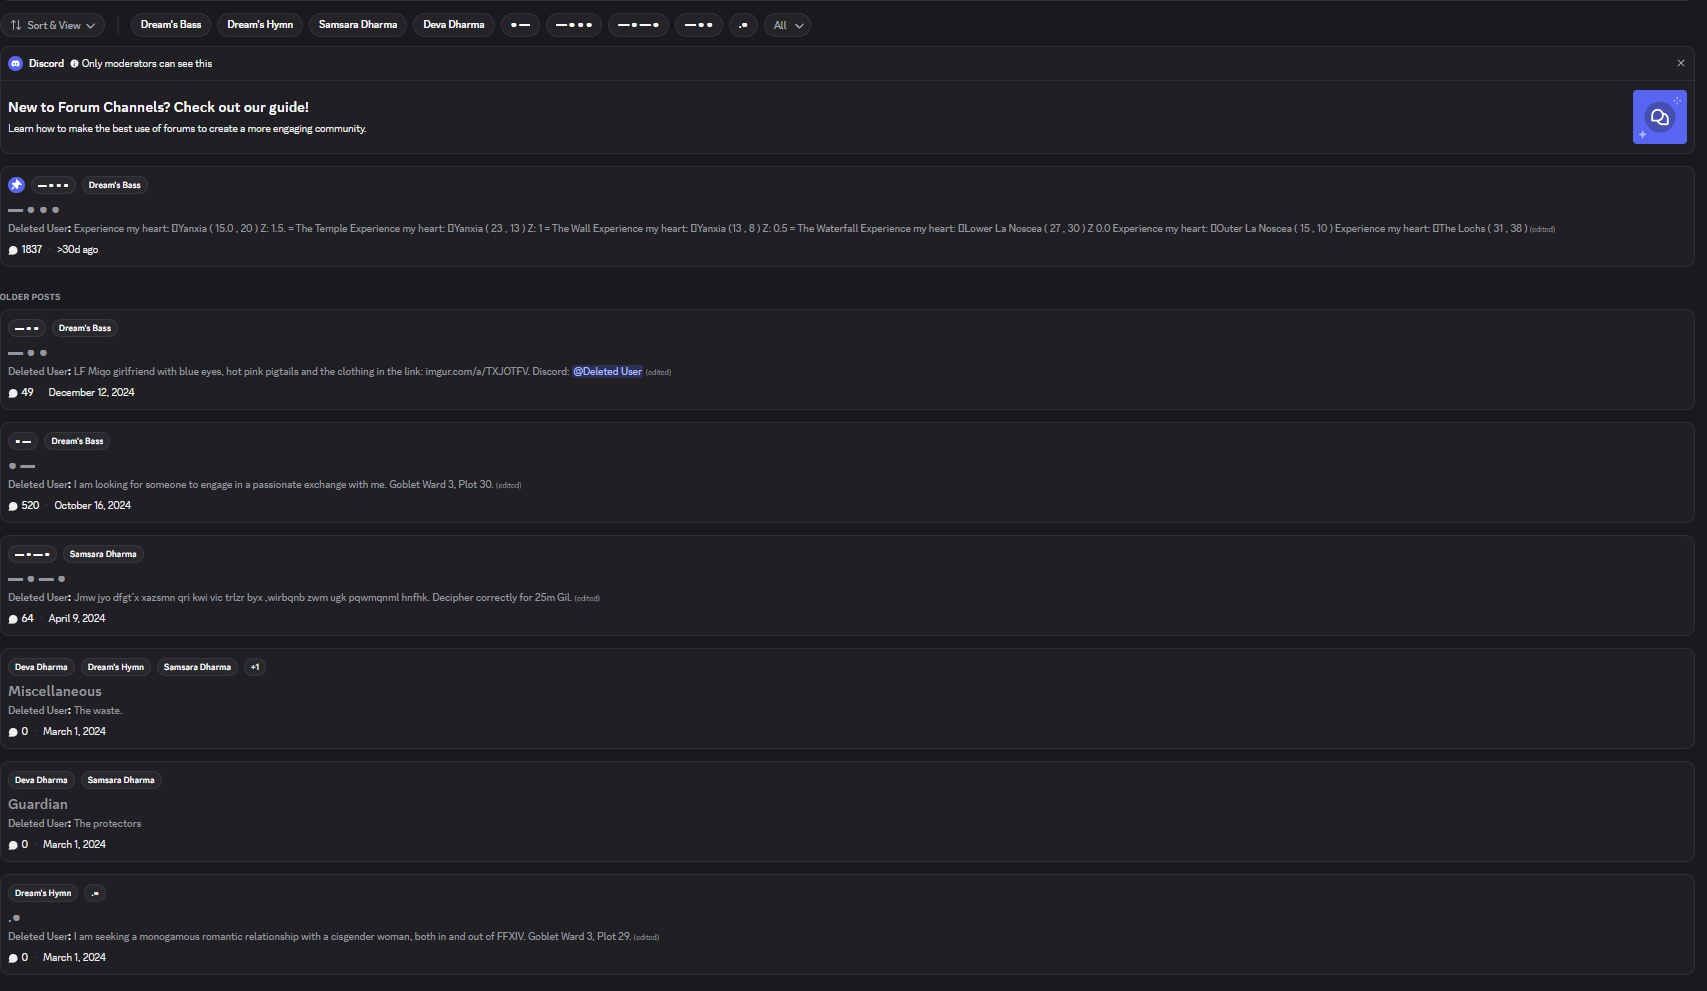This screenshot has width=1707, height=991.
Task: Dismiss the forum guide banner
Action: tap(1681, 63)
